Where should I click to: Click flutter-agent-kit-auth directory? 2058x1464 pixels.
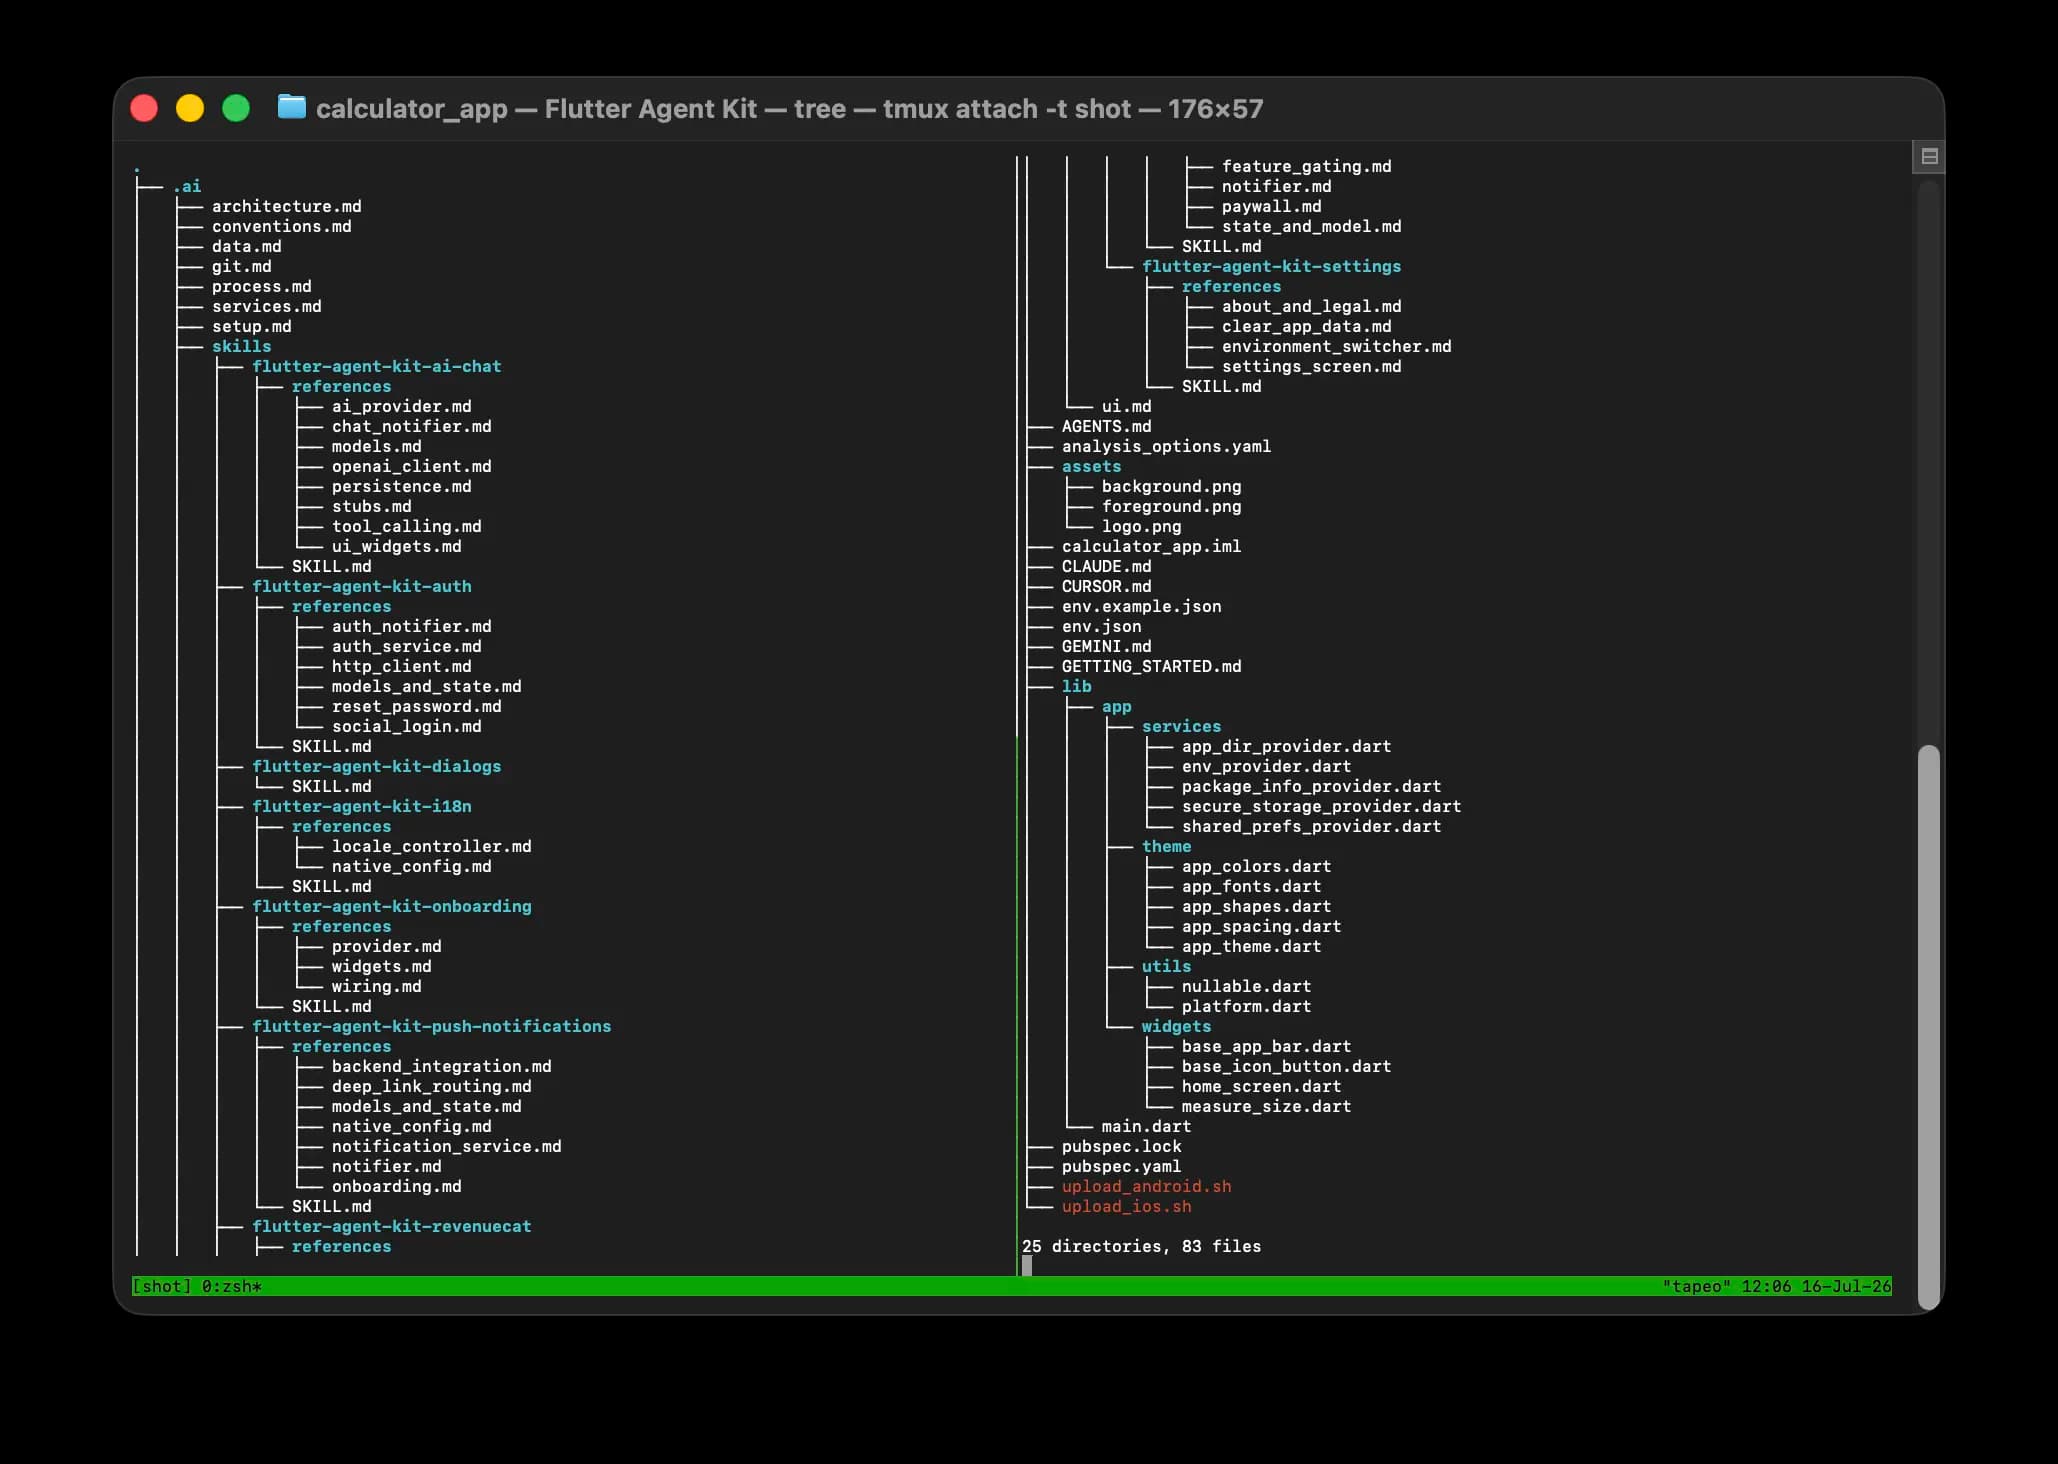362,586
